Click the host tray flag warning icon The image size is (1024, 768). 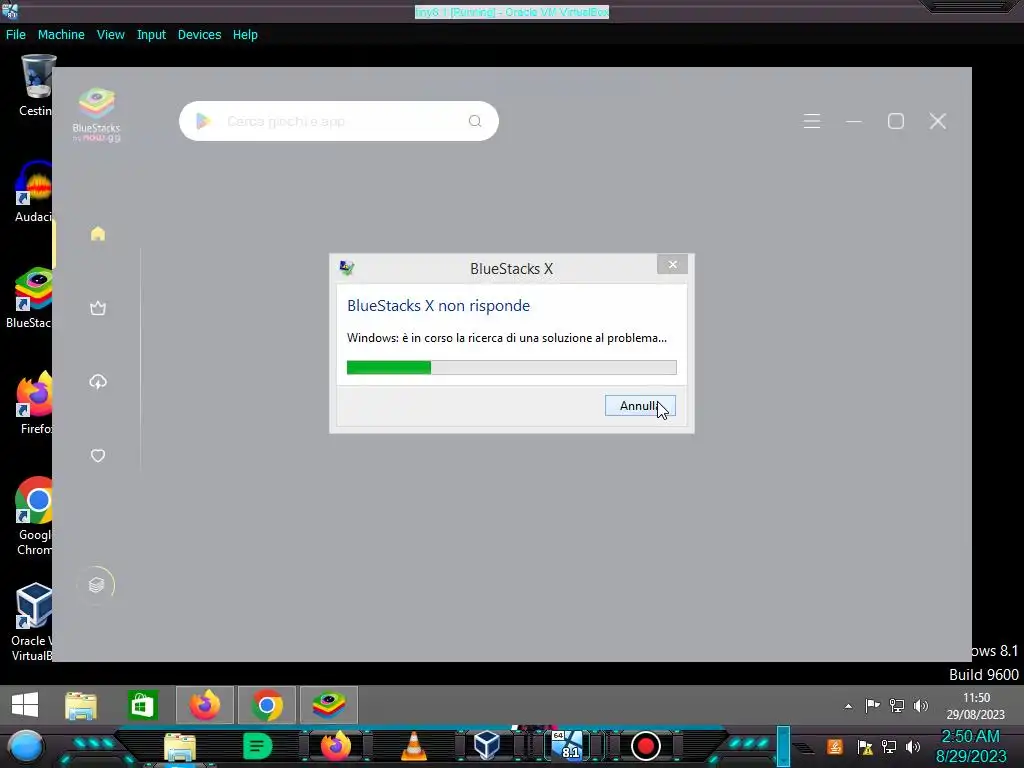[x=865, y=747]
